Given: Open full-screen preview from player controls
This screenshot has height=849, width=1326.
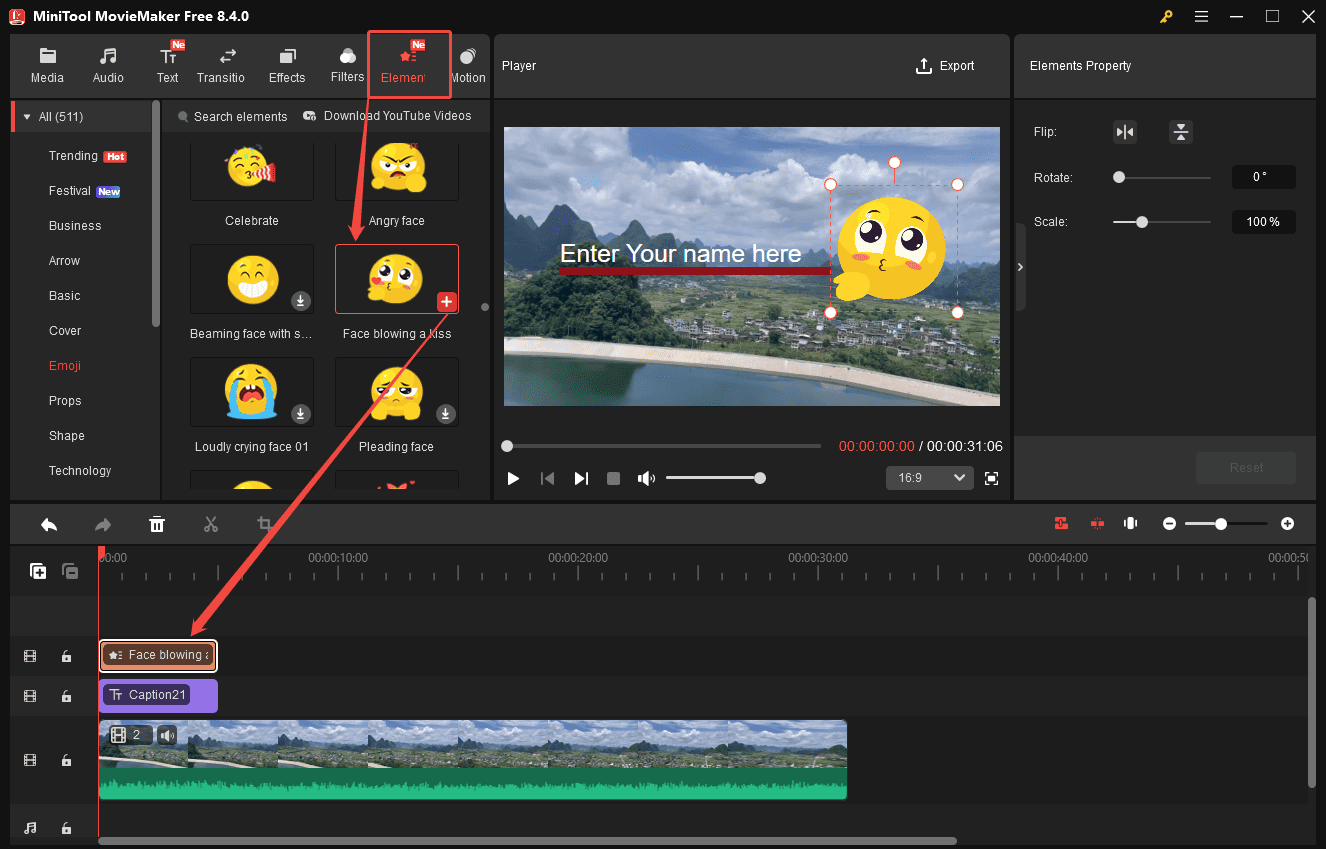Looking at the screenshot, I should pyautogui.click(x=991, y=478).
